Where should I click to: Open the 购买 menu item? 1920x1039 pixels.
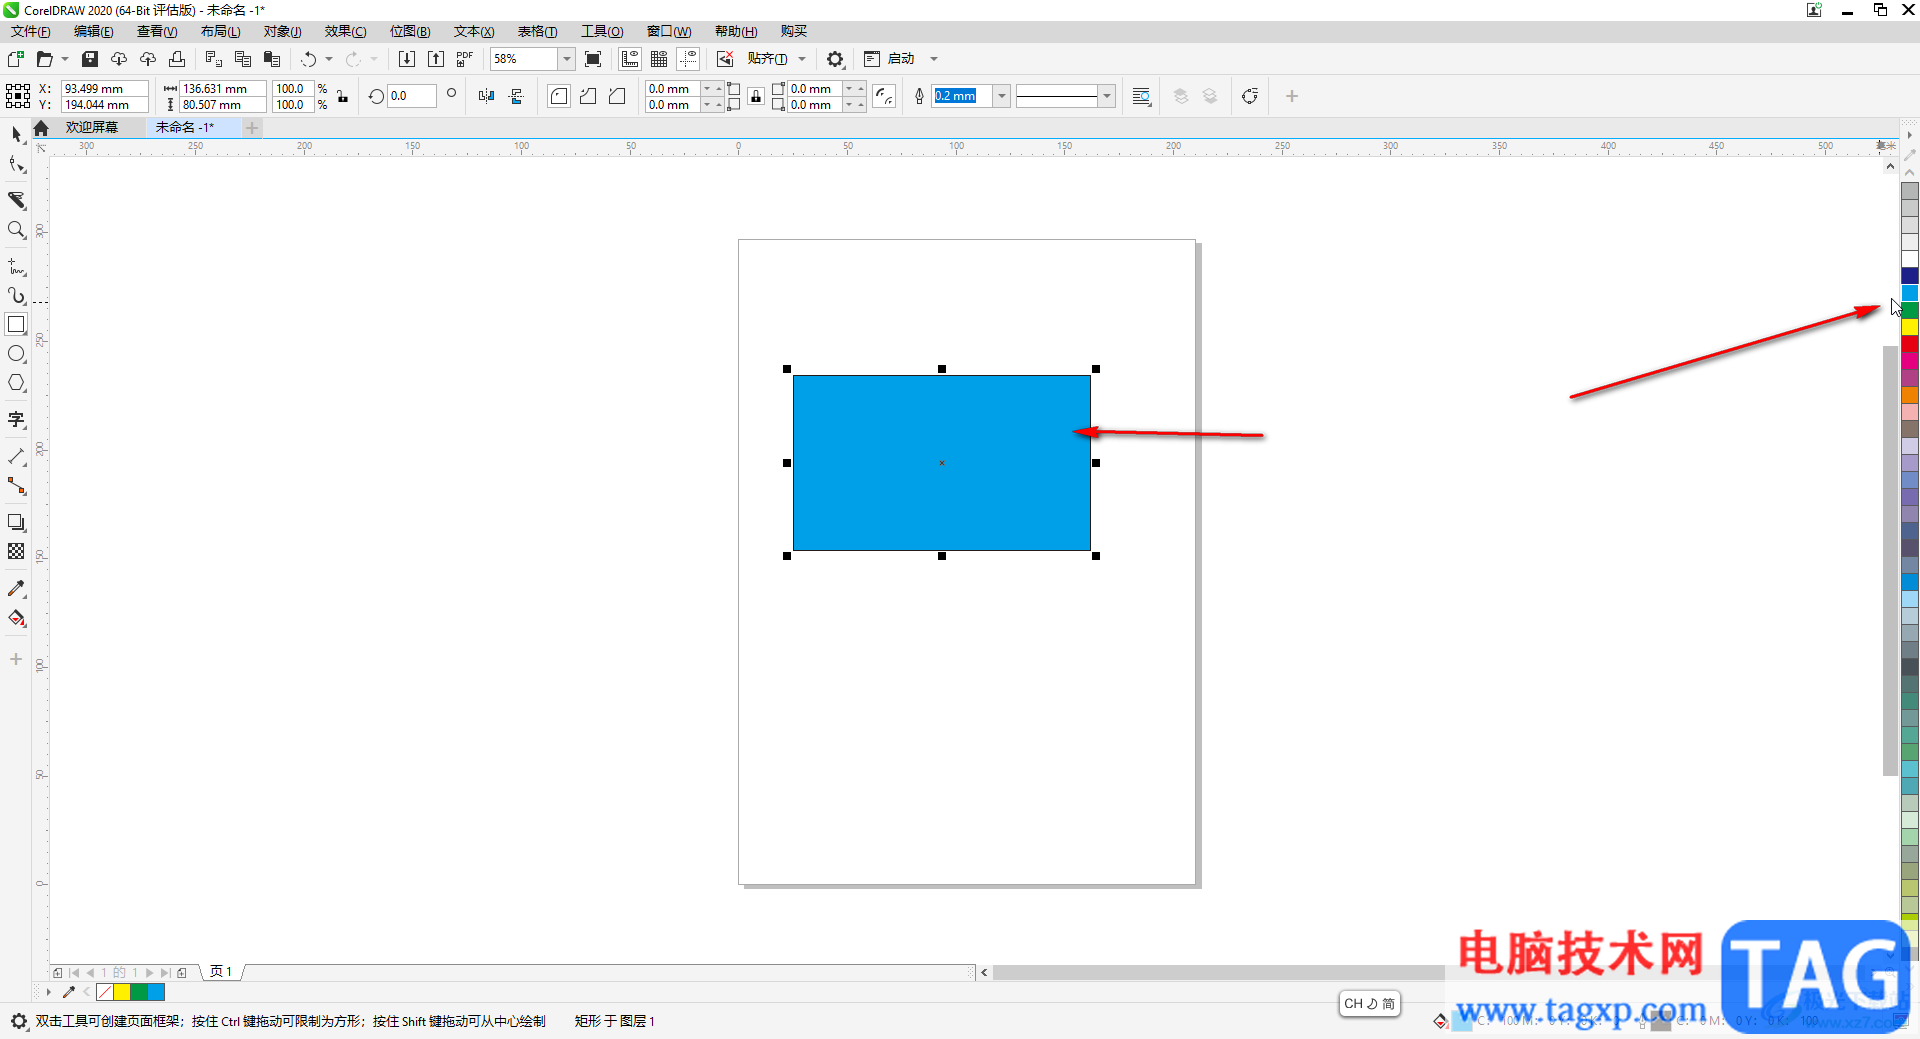[794, 31]
